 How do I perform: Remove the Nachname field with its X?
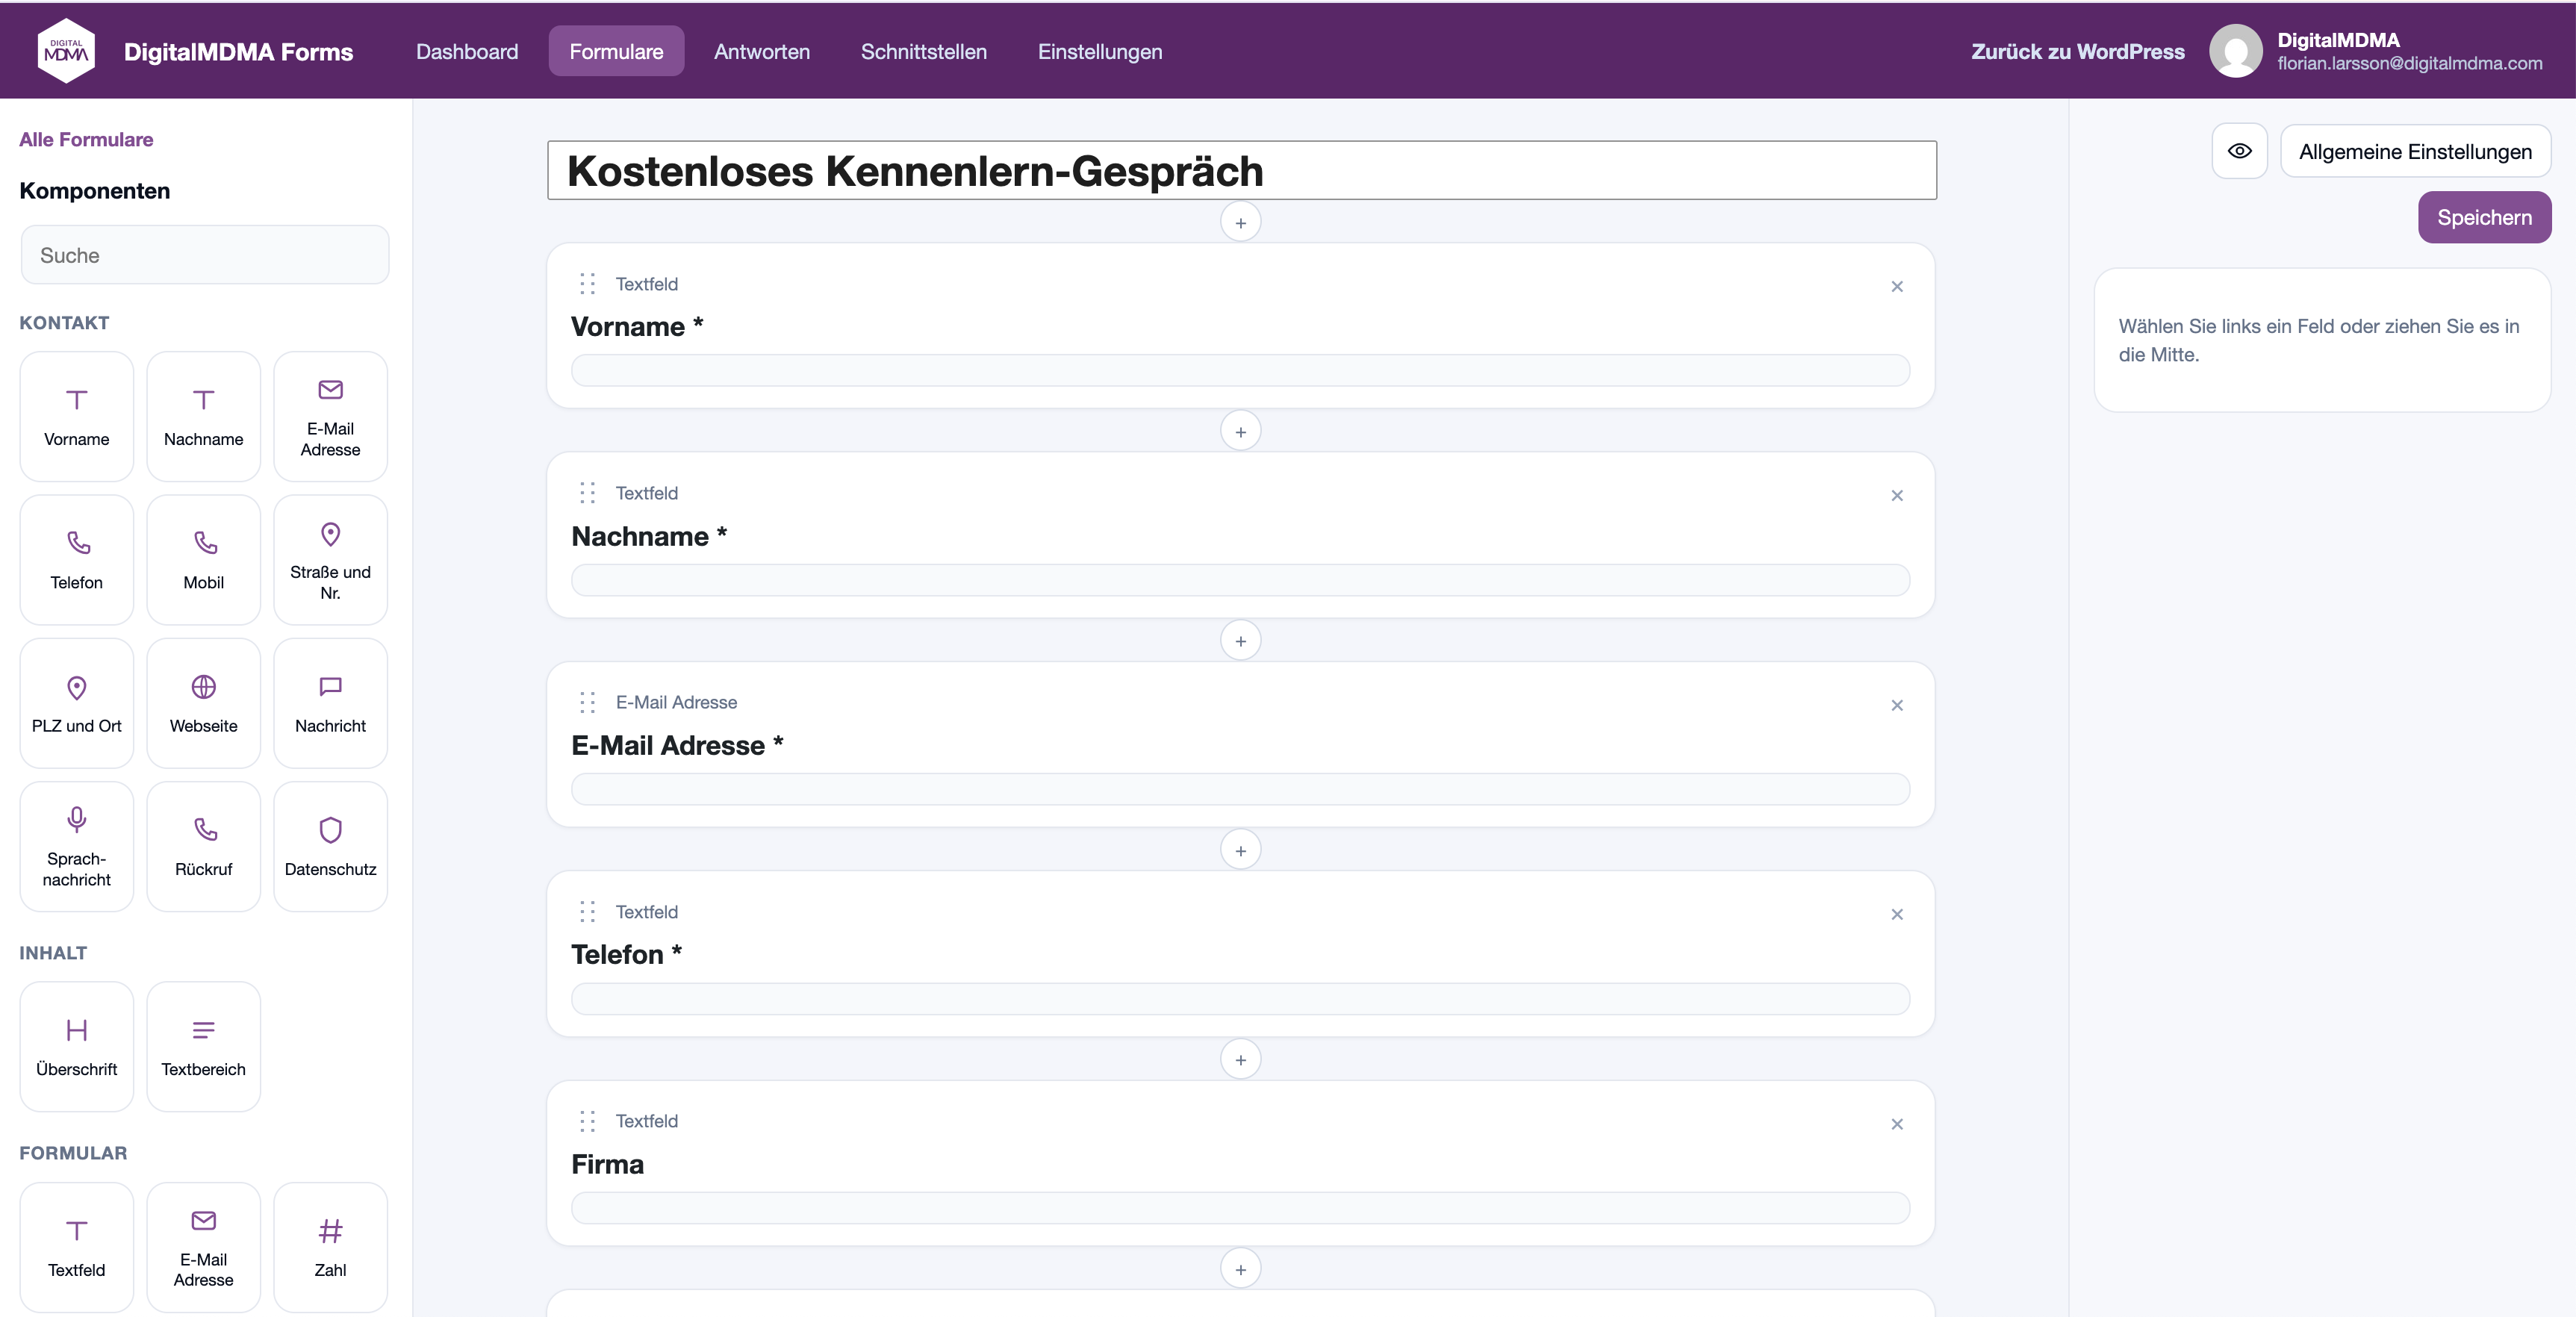tap(1896, 496)
